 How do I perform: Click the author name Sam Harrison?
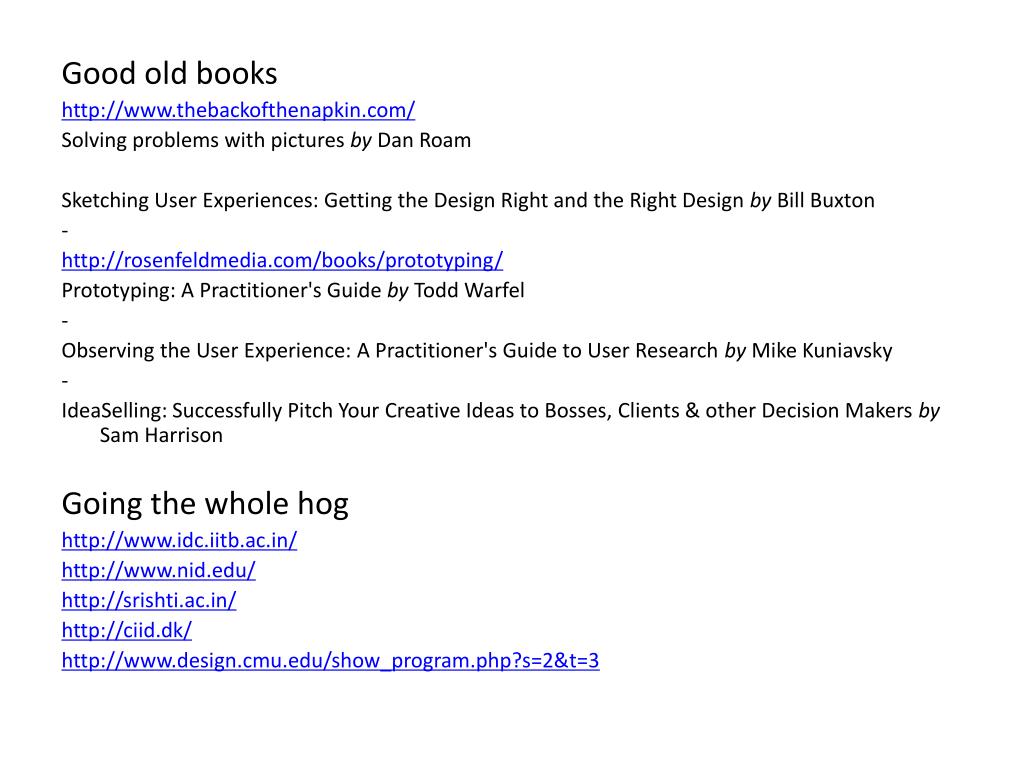pos(161,436)
